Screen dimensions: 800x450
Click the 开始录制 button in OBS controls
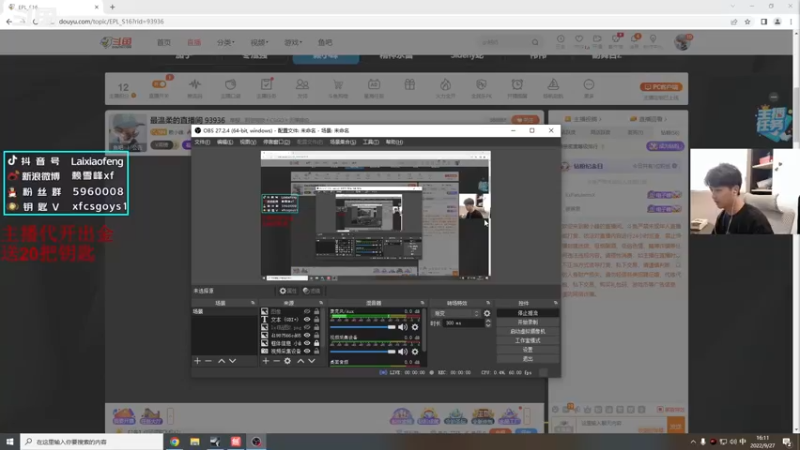528,322
